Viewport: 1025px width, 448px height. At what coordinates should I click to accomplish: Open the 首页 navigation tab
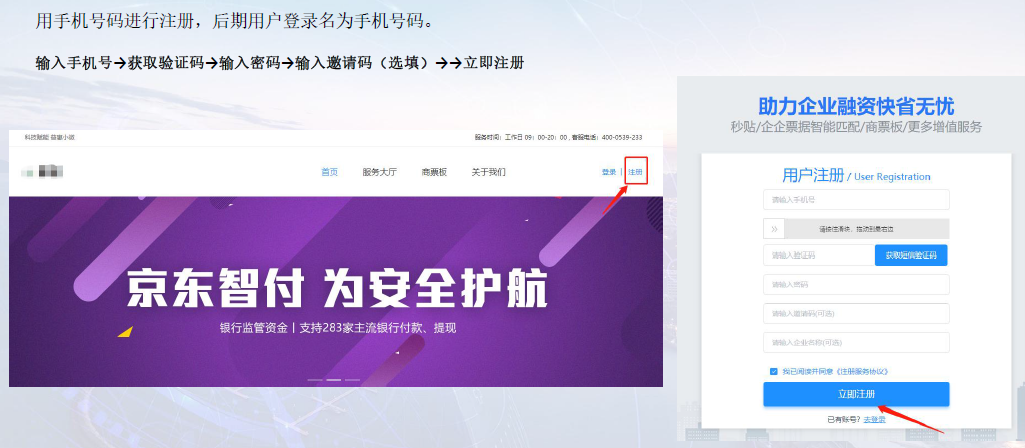(329, 172)
